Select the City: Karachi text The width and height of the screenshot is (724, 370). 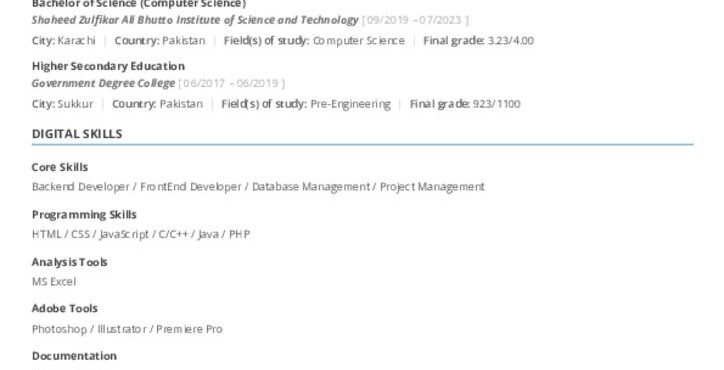(63, 41)
